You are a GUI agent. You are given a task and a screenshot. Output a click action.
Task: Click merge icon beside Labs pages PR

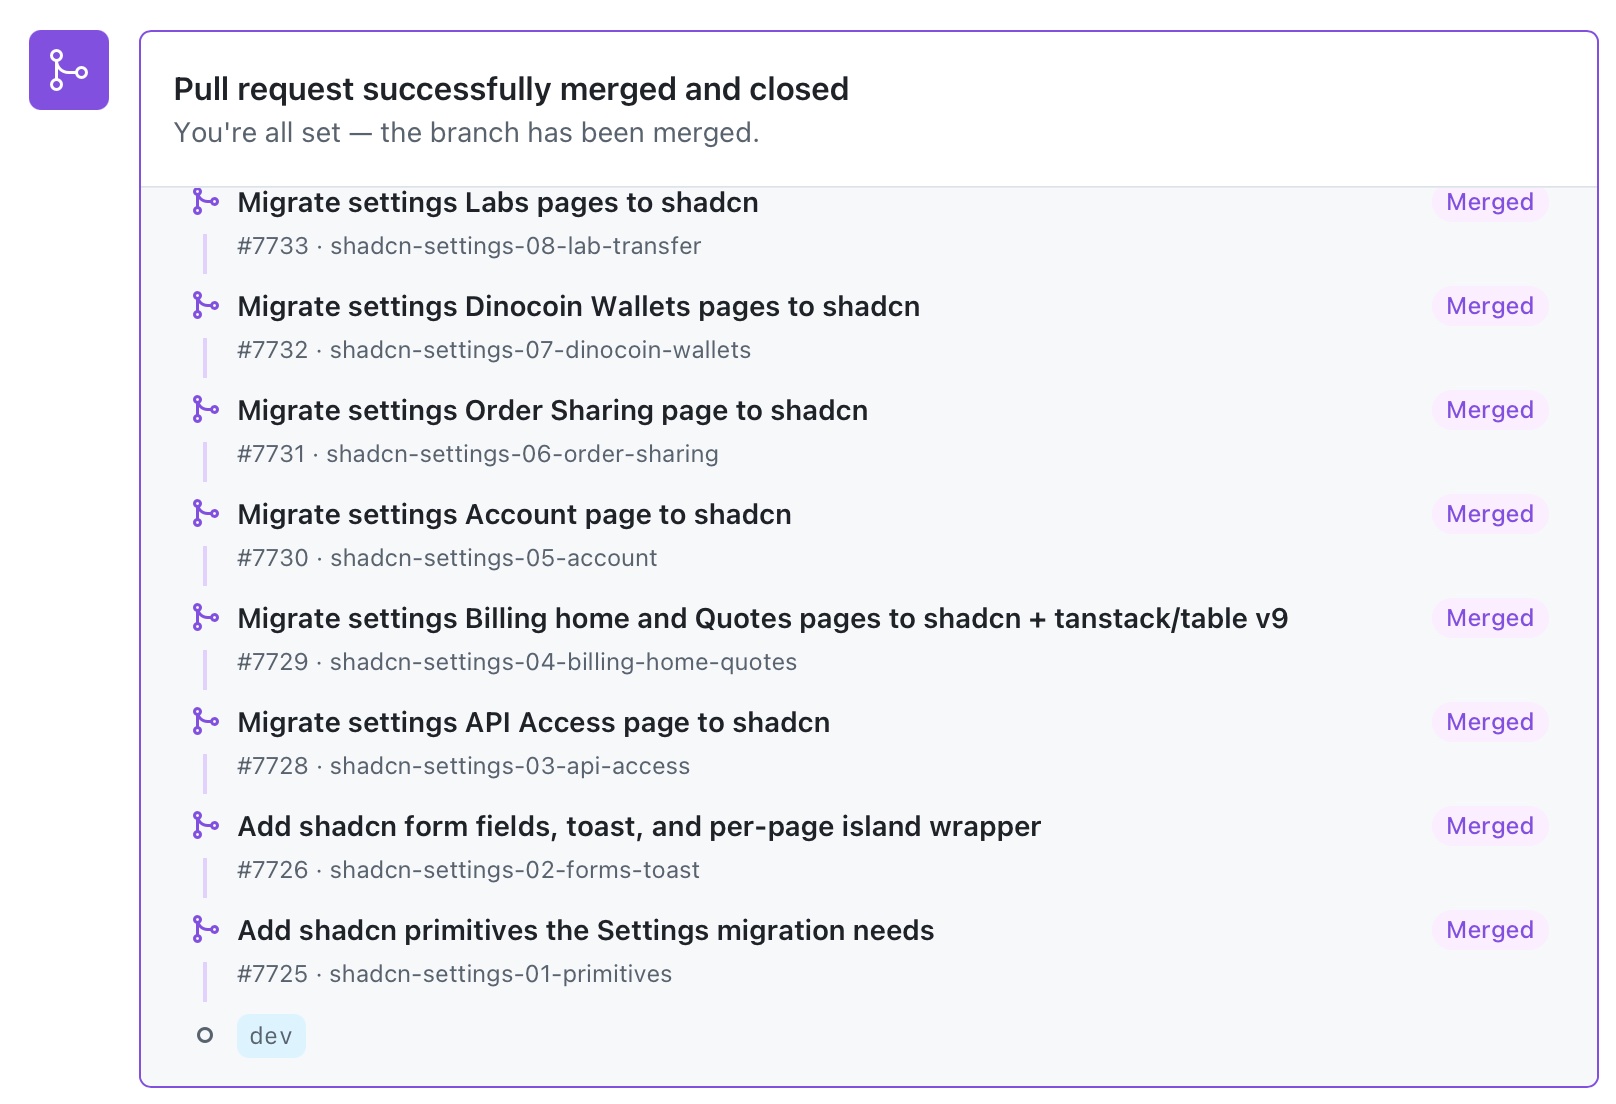pyautogui.click(x=205, y=202)
